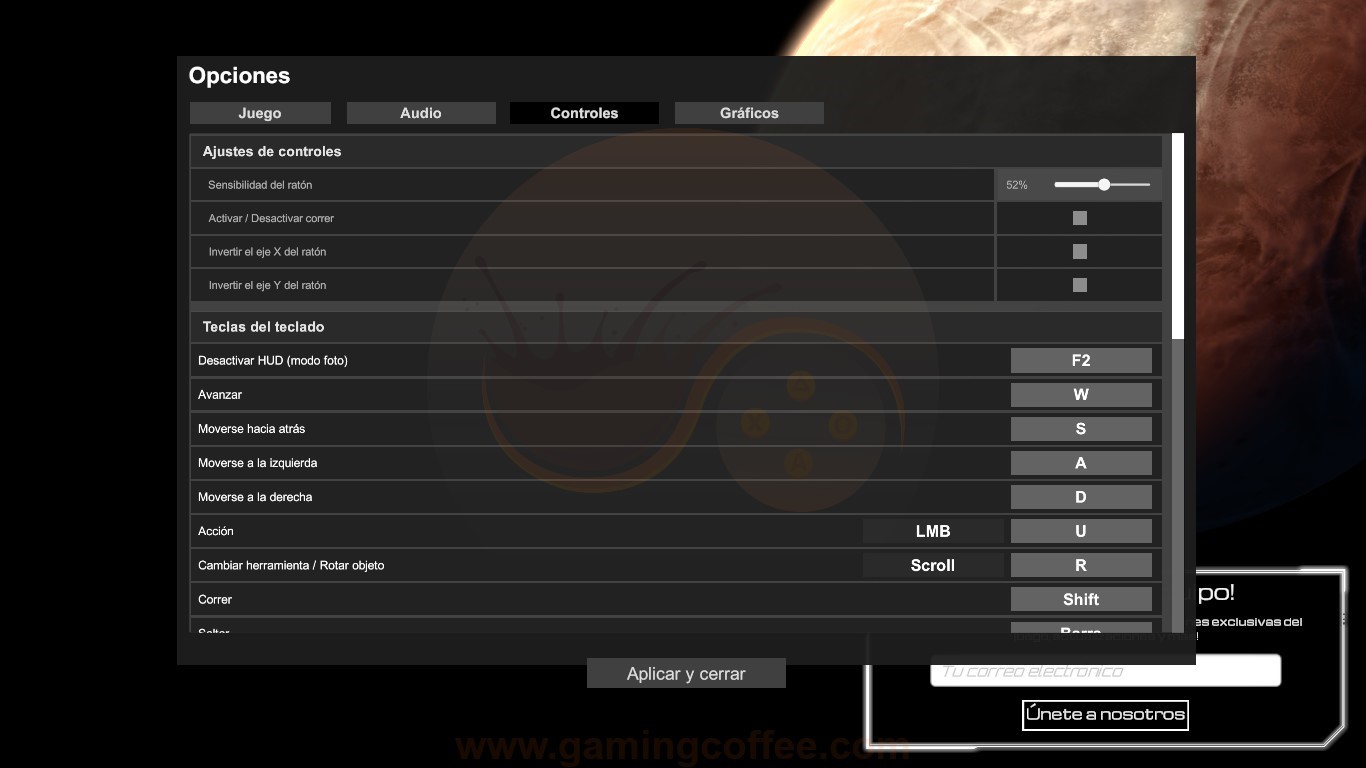Click the Acción row label
The width and height of the screenshot is (1366, 768).
point(216,531)
